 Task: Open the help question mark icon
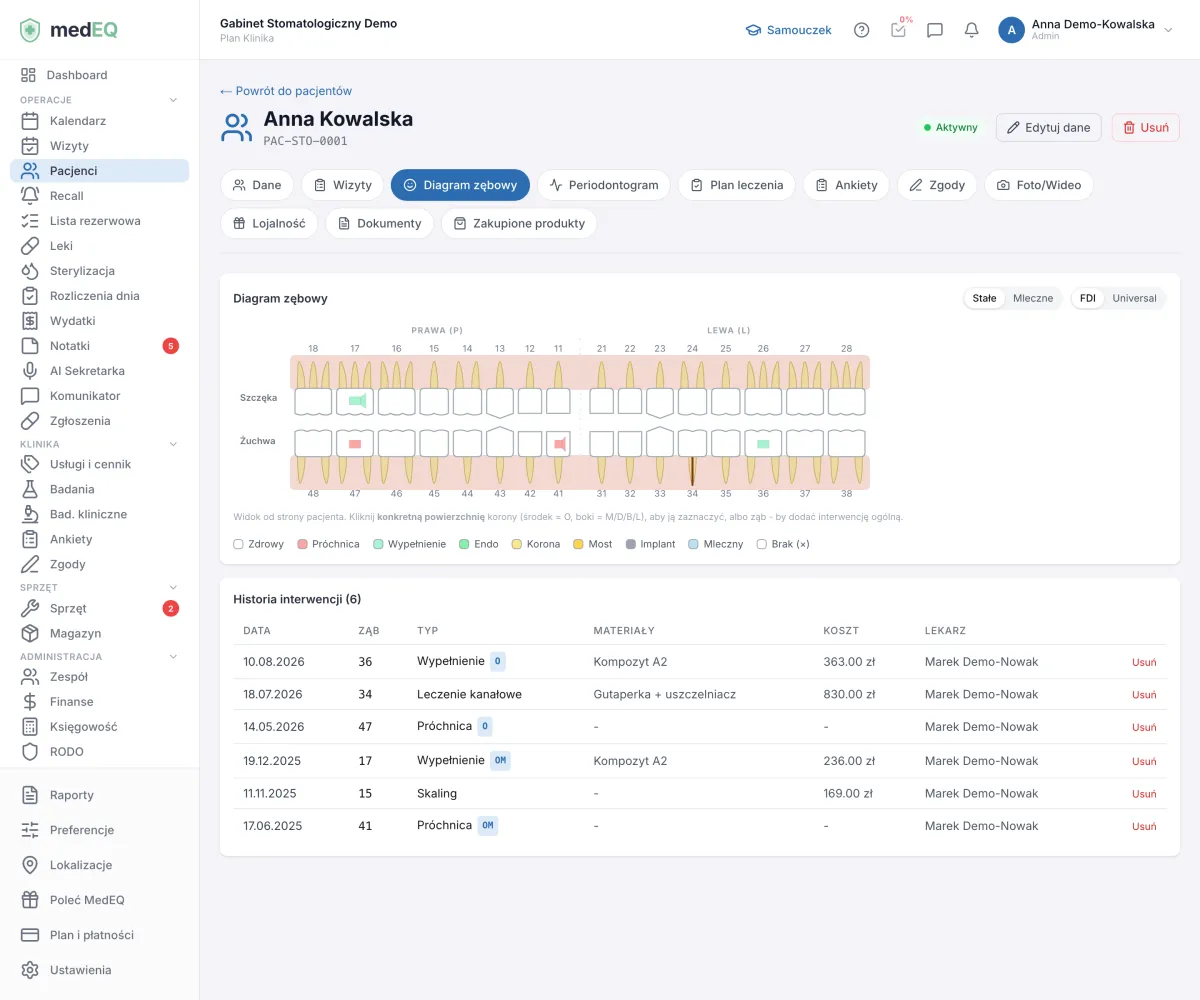(861, 30)
